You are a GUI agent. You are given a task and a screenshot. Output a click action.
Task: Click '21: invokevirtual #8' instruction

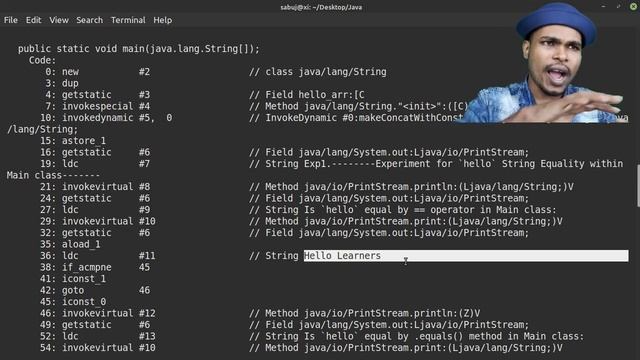coord(95,187)
